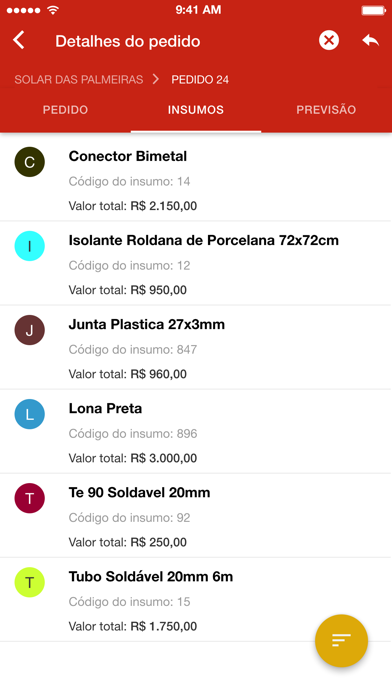Open the yellow sort filter button
392x696 pixels.
341,641
